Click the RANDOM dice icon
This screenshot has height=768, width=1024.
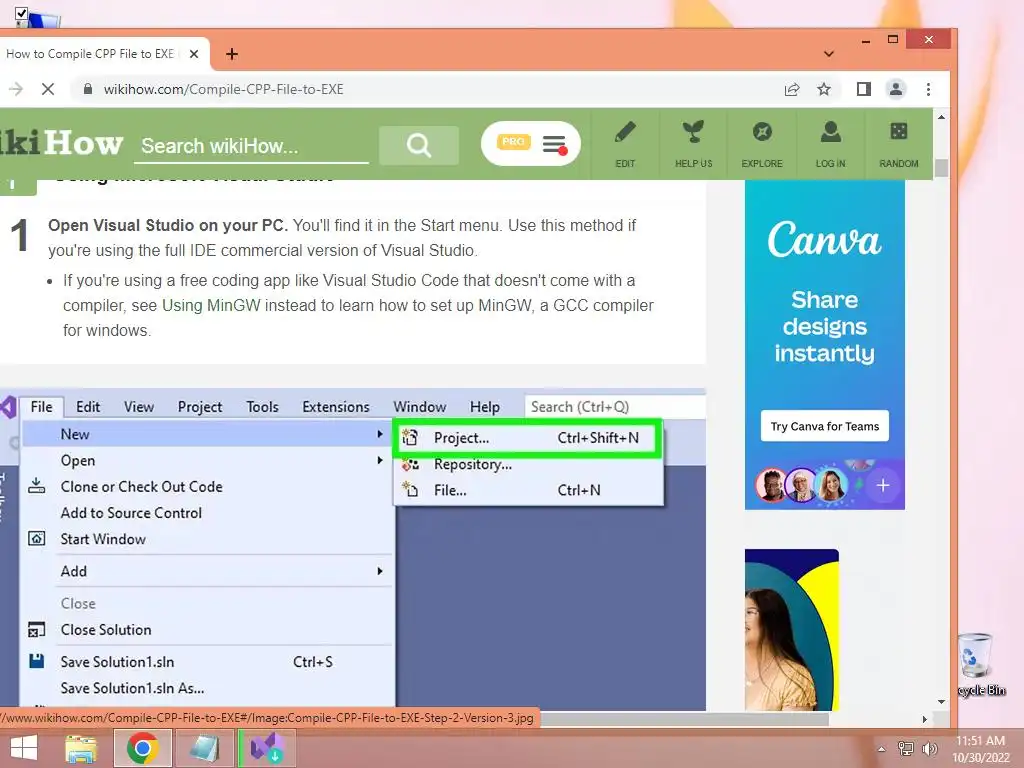(899, 131)
